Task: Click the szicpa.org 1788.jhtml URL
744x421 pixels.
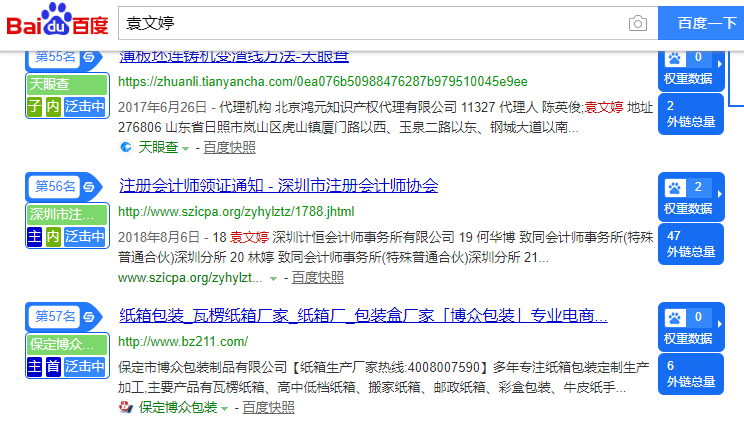Action: tap(236, 212)
